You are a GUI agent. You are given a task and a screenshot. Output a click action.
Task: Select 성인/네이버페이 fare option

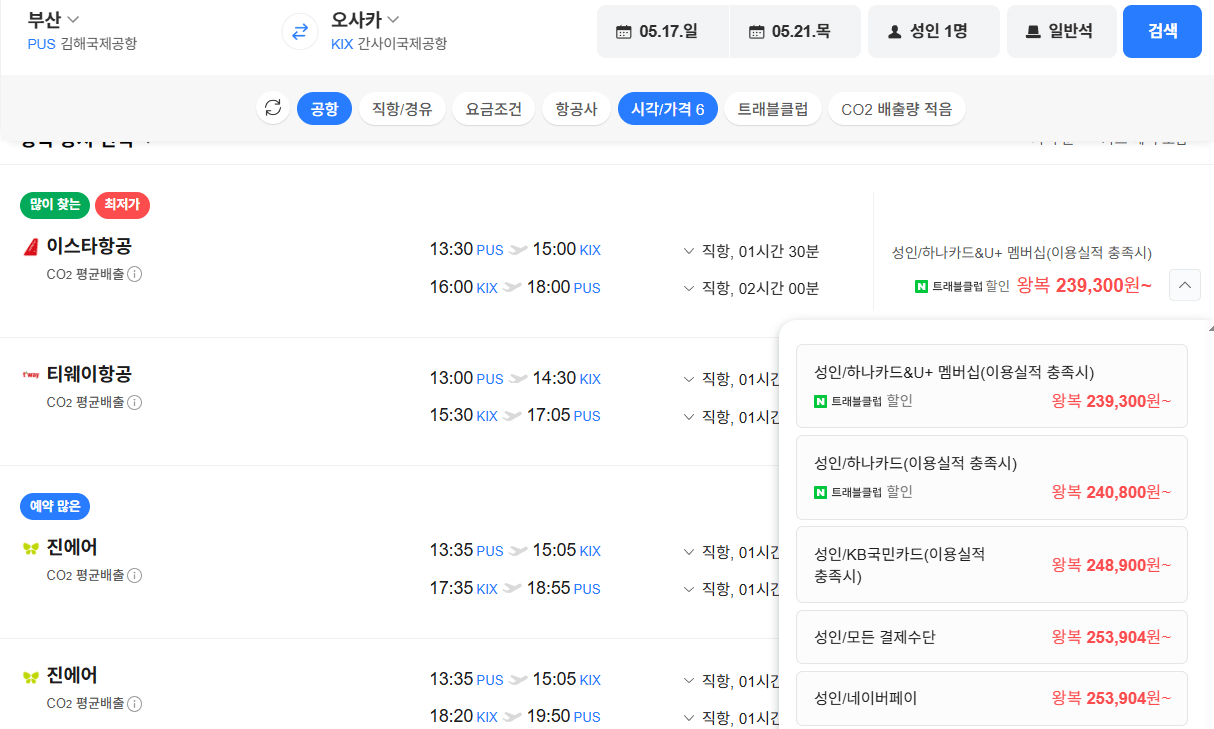coord(992,698)
